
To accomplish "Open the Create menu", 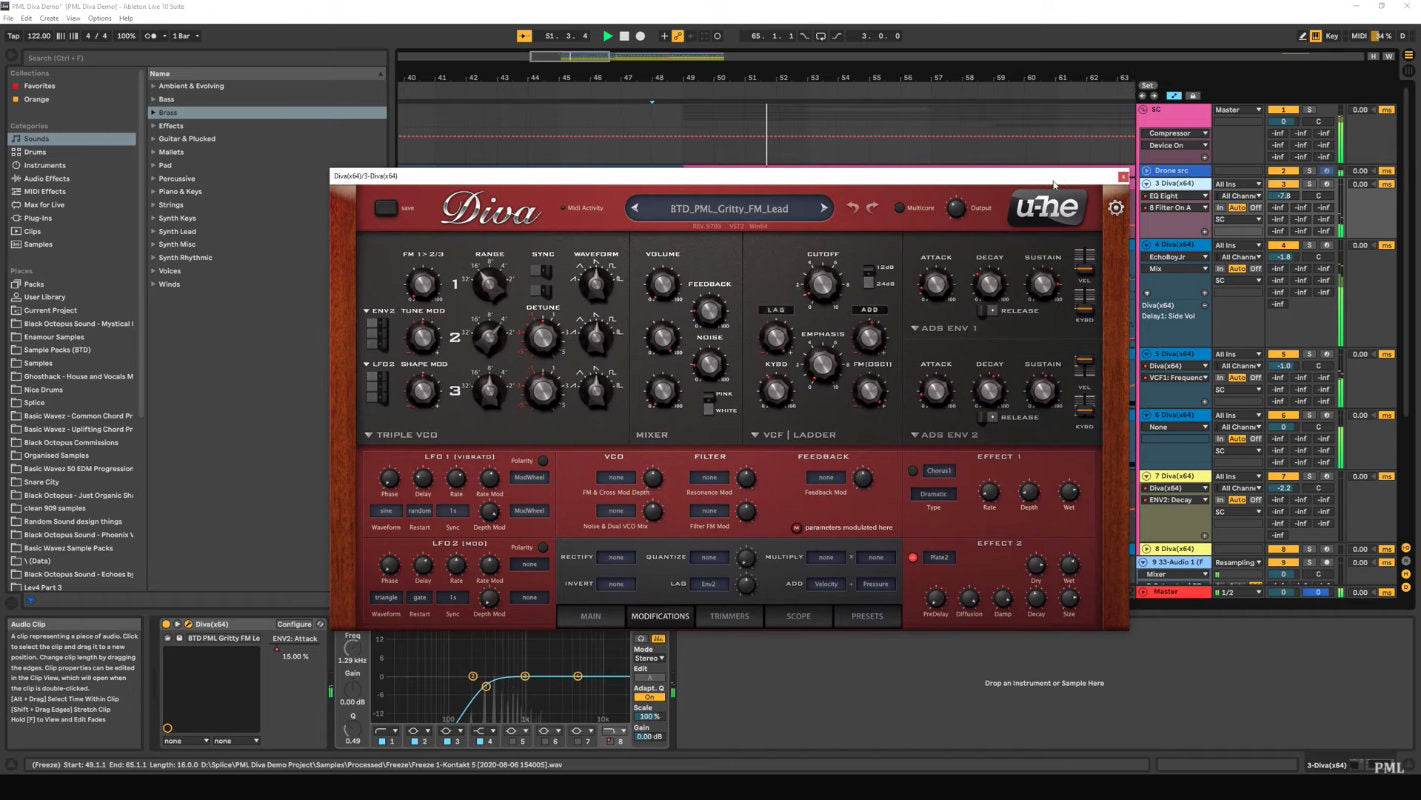I will pos(50,18).
